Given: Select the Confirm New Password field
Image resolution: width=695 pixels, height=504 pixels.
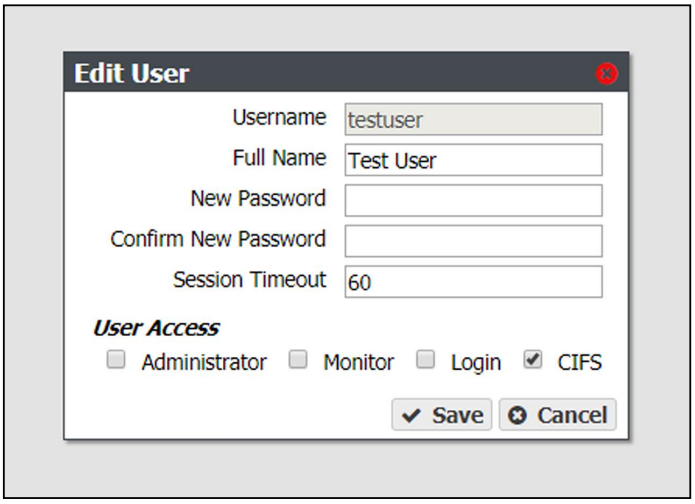Looking at the screenshot, I should (x=473, y=241).
